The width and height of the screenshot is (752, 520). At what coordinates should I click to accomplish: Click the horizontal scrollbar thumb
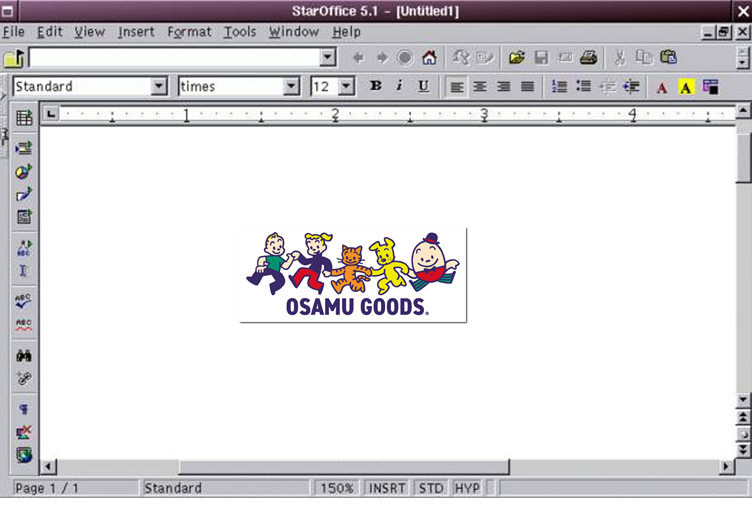344,467
